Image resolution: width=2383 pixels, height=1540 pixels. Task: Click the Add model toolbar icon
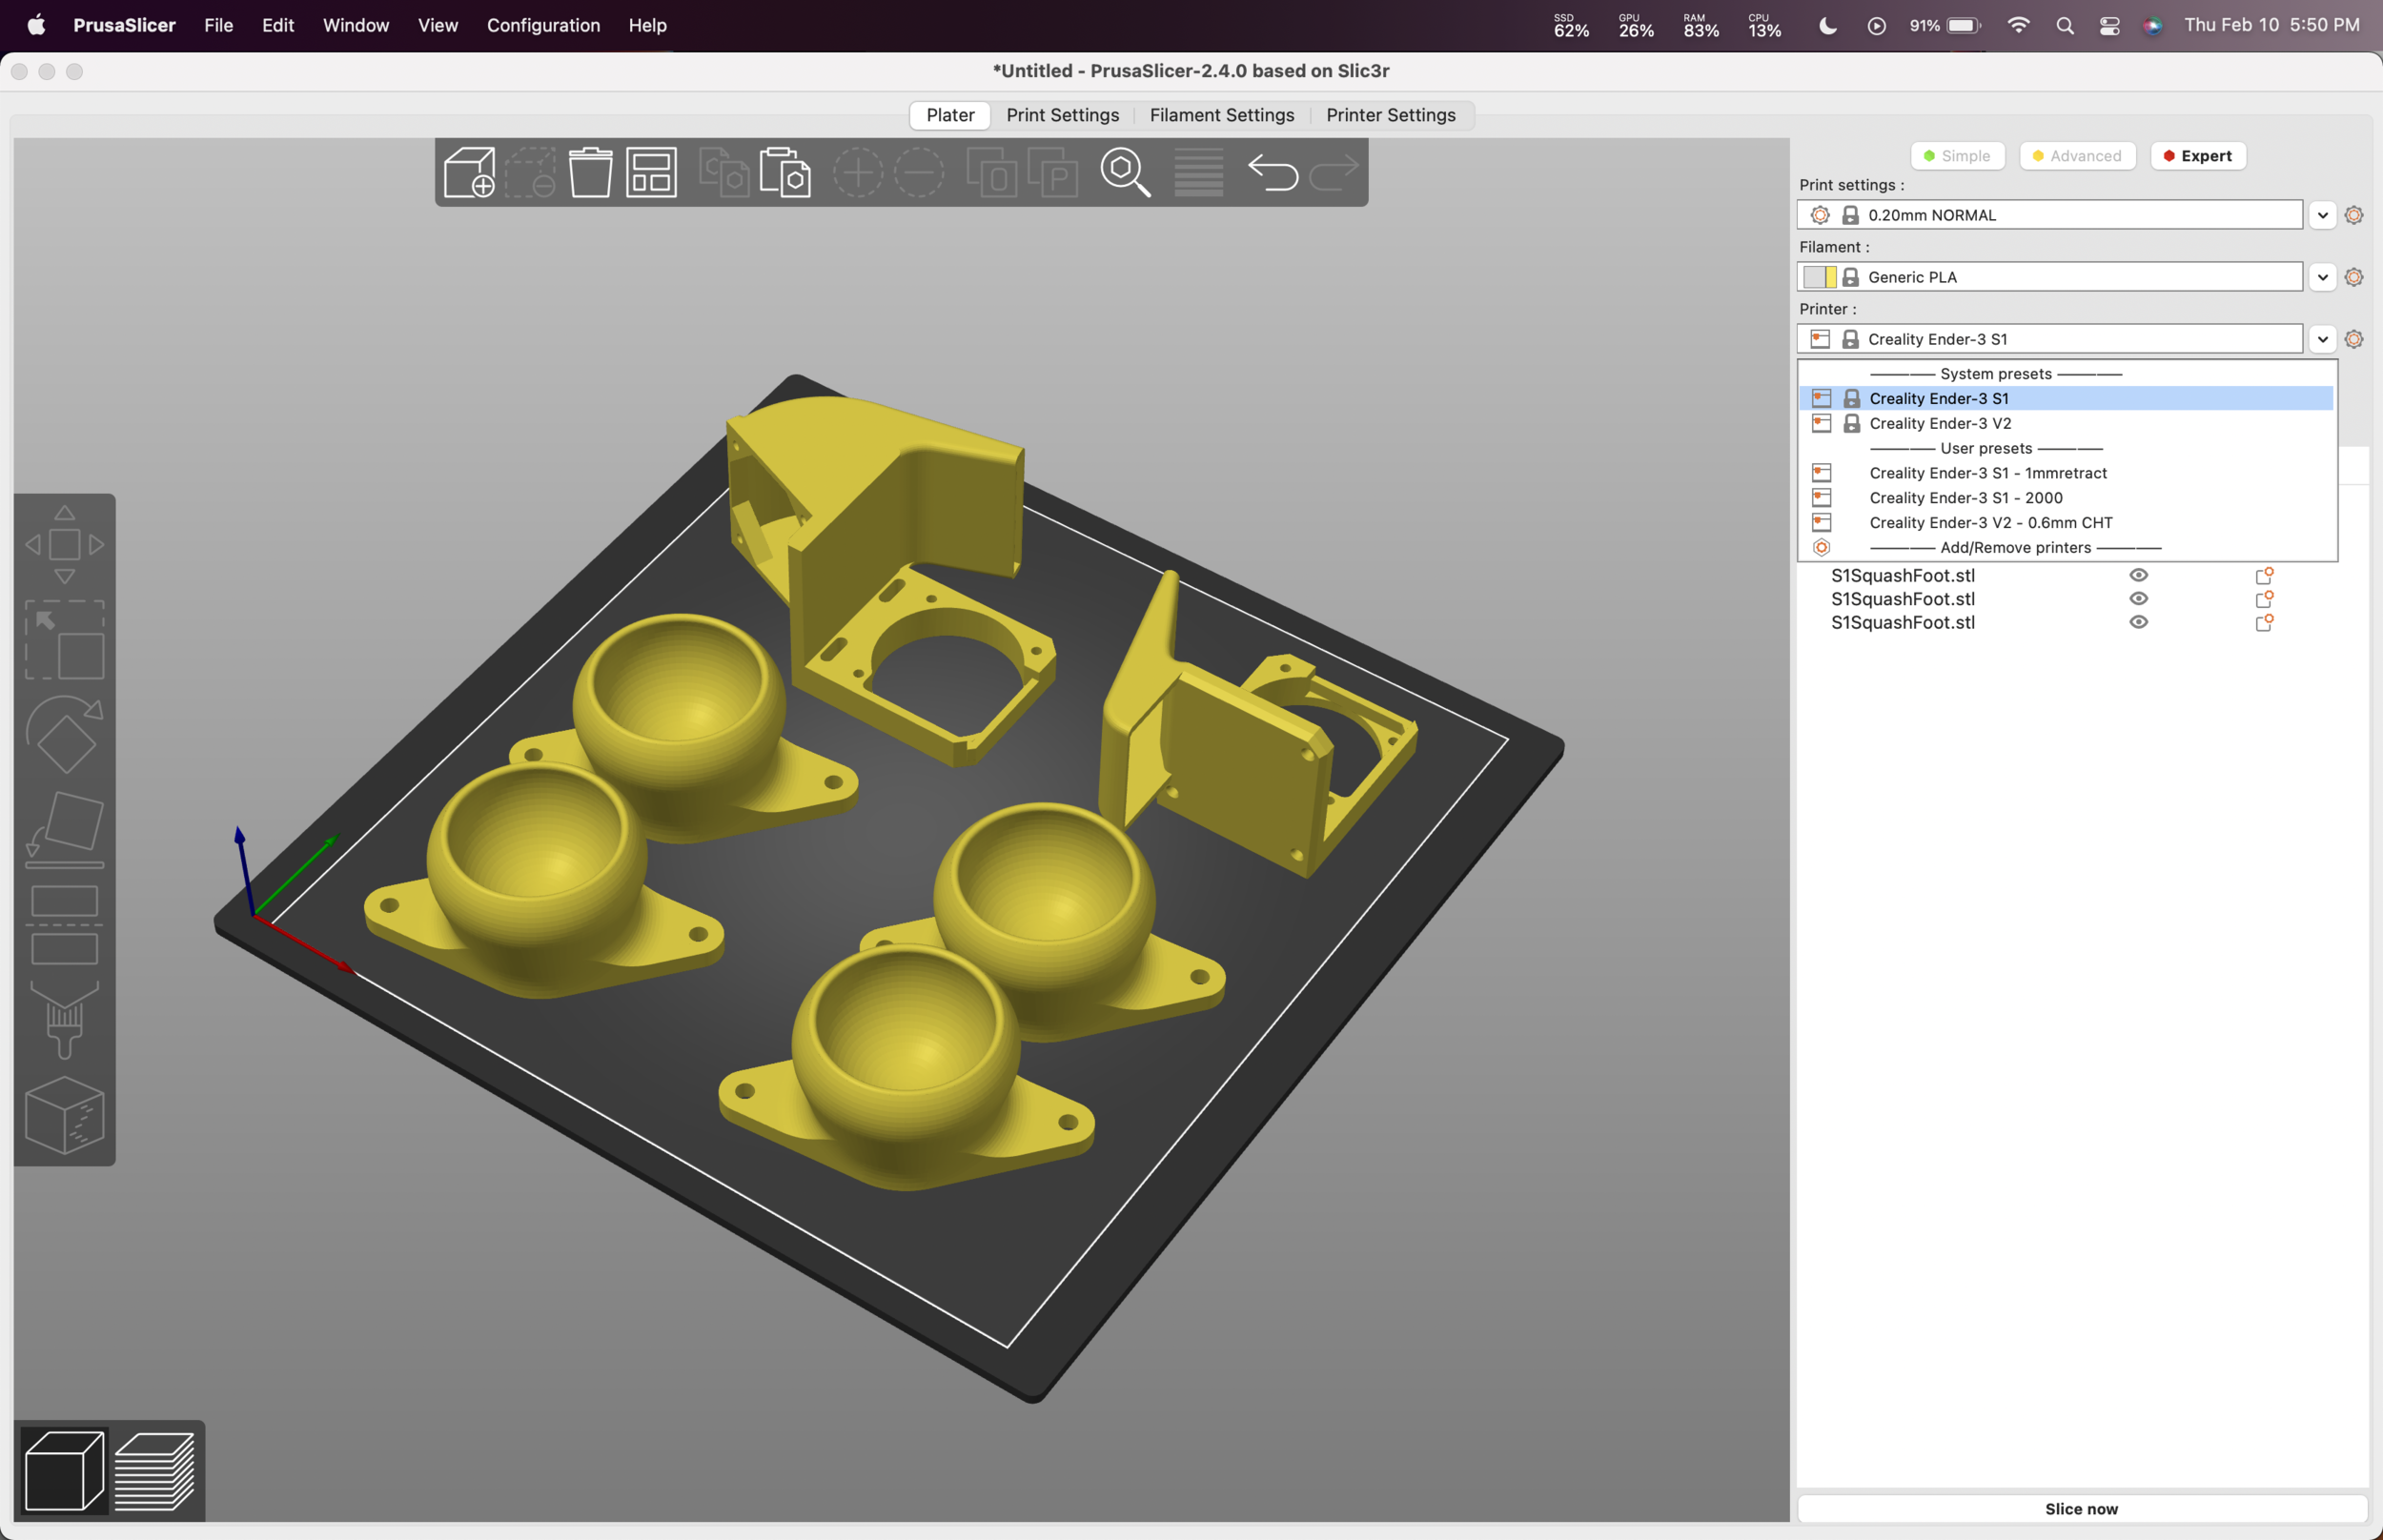(469, 172)
